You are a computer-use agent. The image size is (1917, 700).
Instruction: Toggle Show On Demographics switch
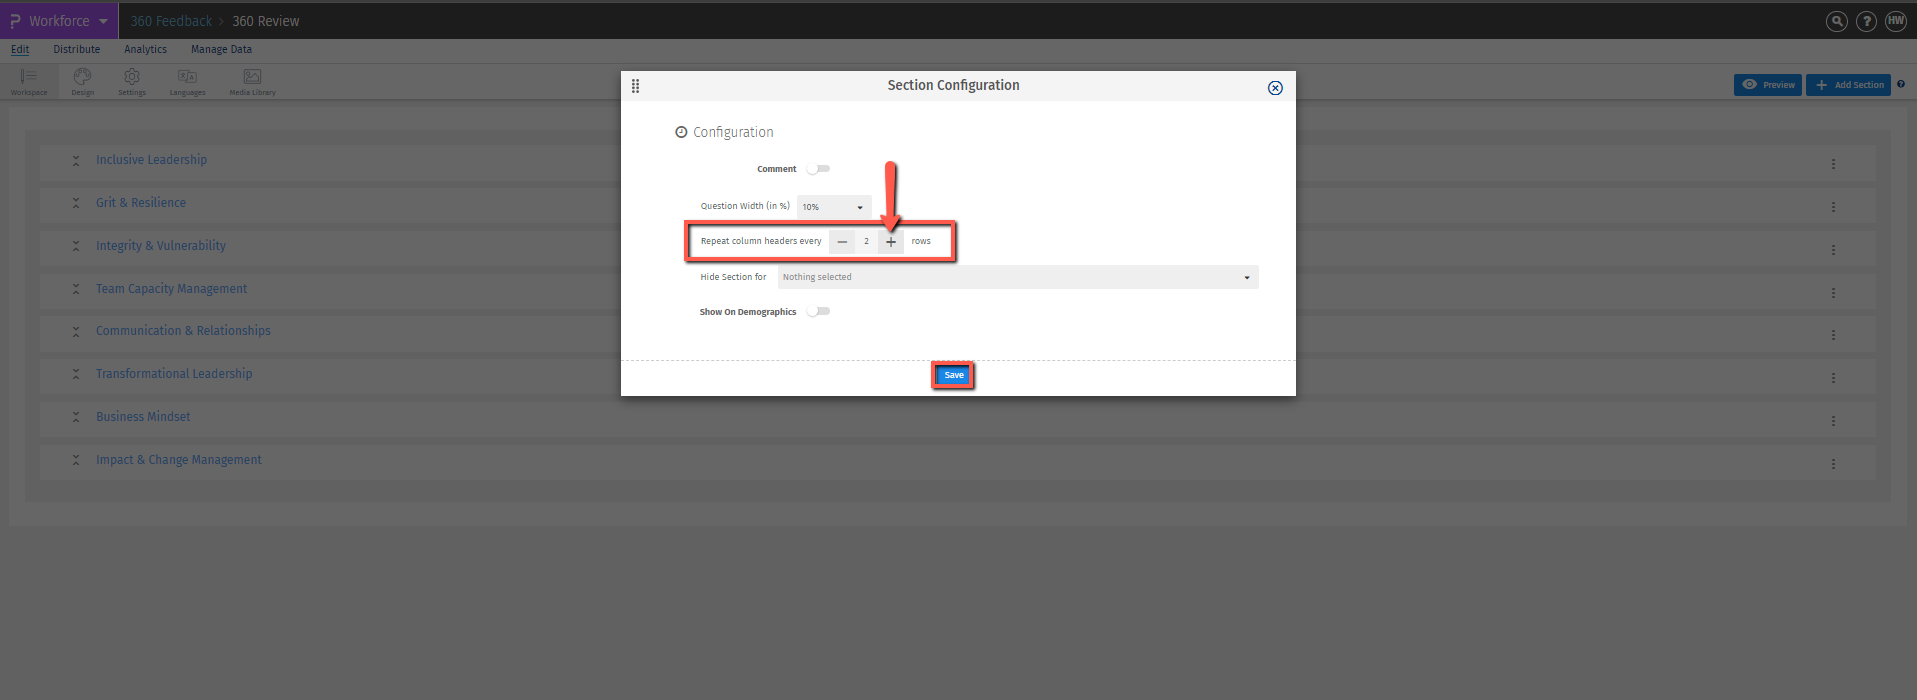[x=819, y=311]
